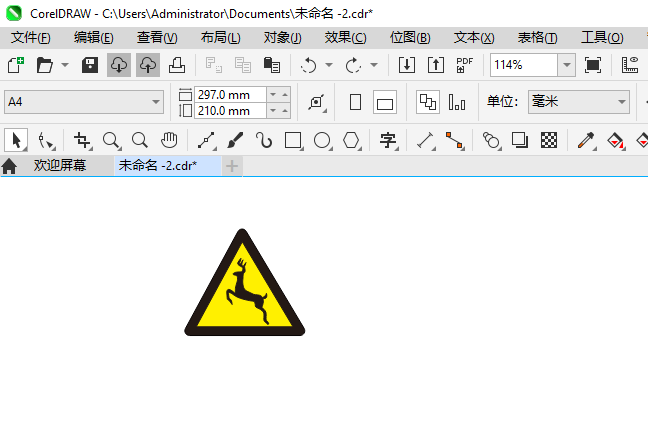
Task: Add a new document tab with plus
Action: point(232,166)
